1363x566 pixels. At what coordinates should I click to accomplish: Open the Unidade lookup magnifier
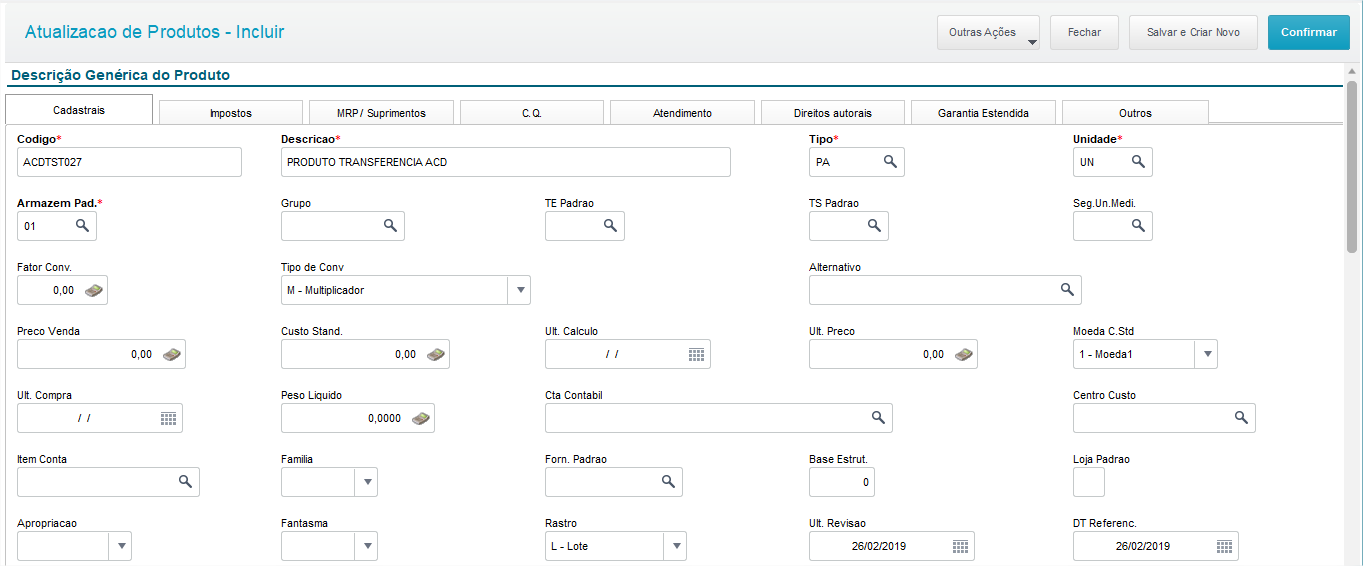[1138, 162]
